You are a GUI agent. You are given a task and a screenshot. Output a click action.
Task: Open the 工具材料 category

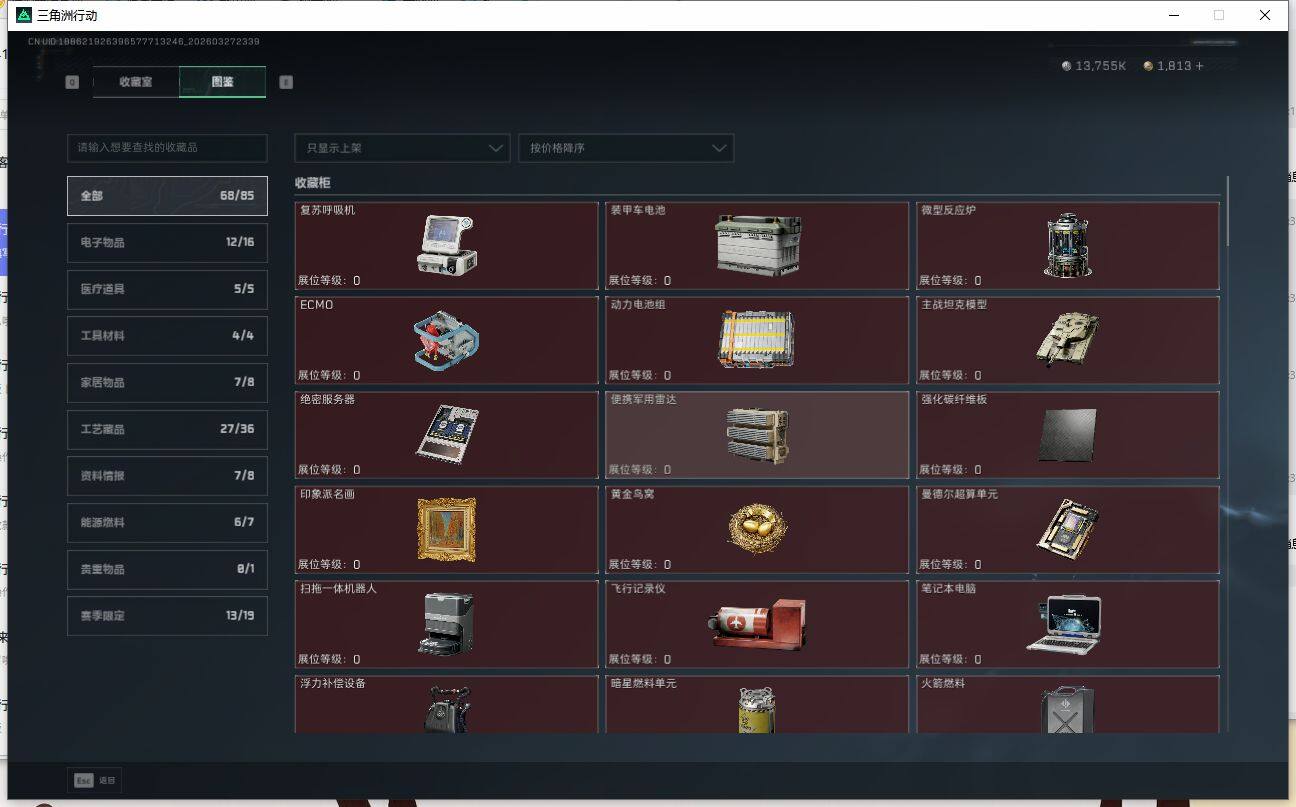coord(167,336)
